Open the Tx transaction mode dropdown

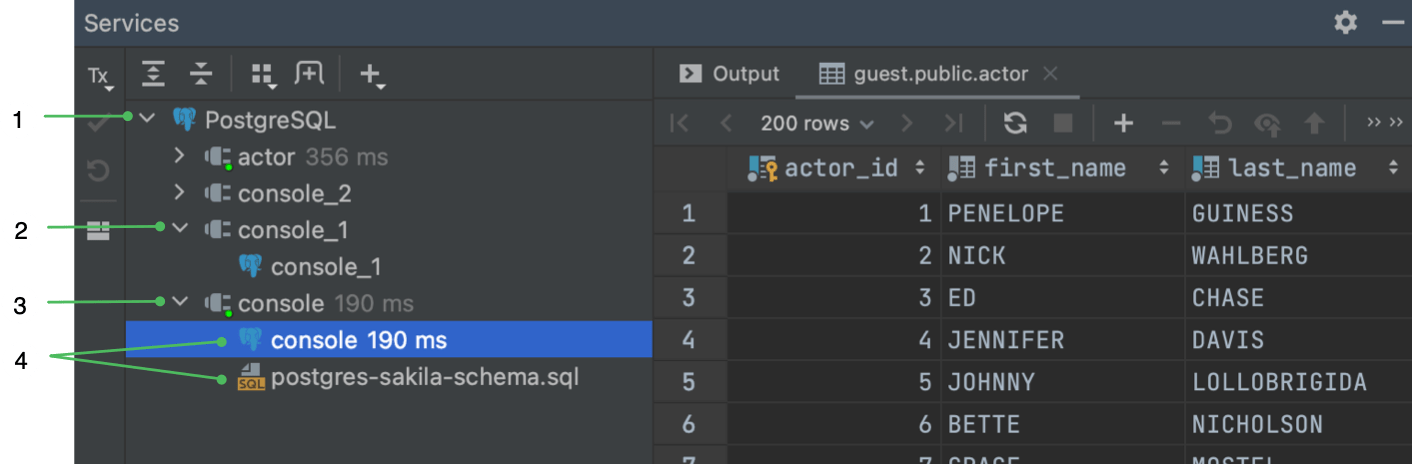point(99,76)
